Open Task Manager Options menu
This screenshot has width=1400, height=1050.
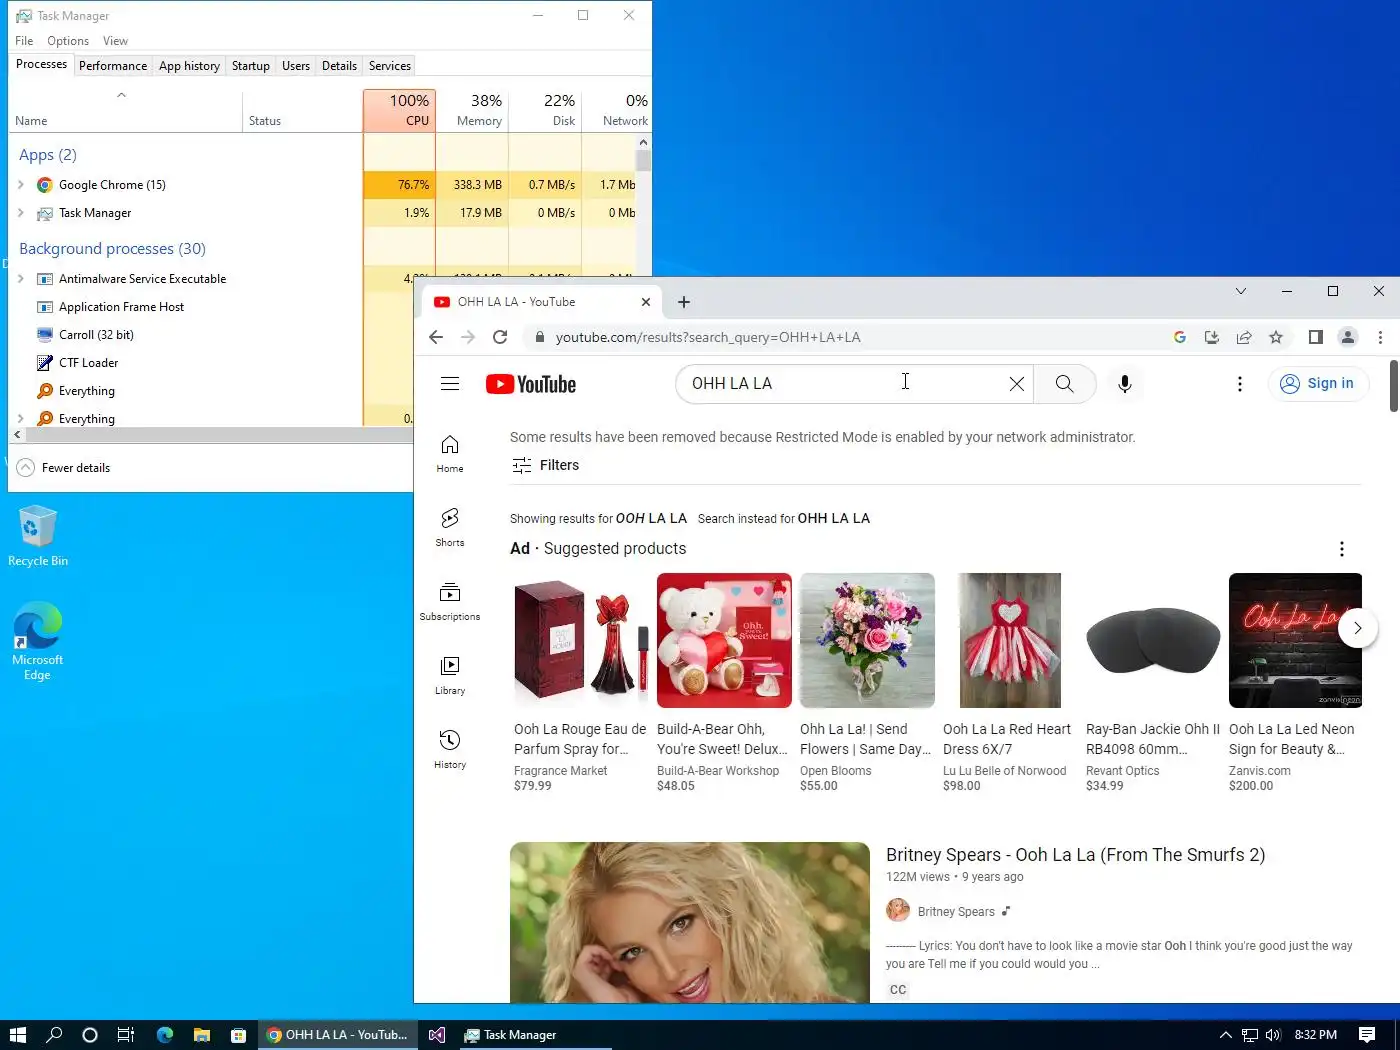click(68, 41)
